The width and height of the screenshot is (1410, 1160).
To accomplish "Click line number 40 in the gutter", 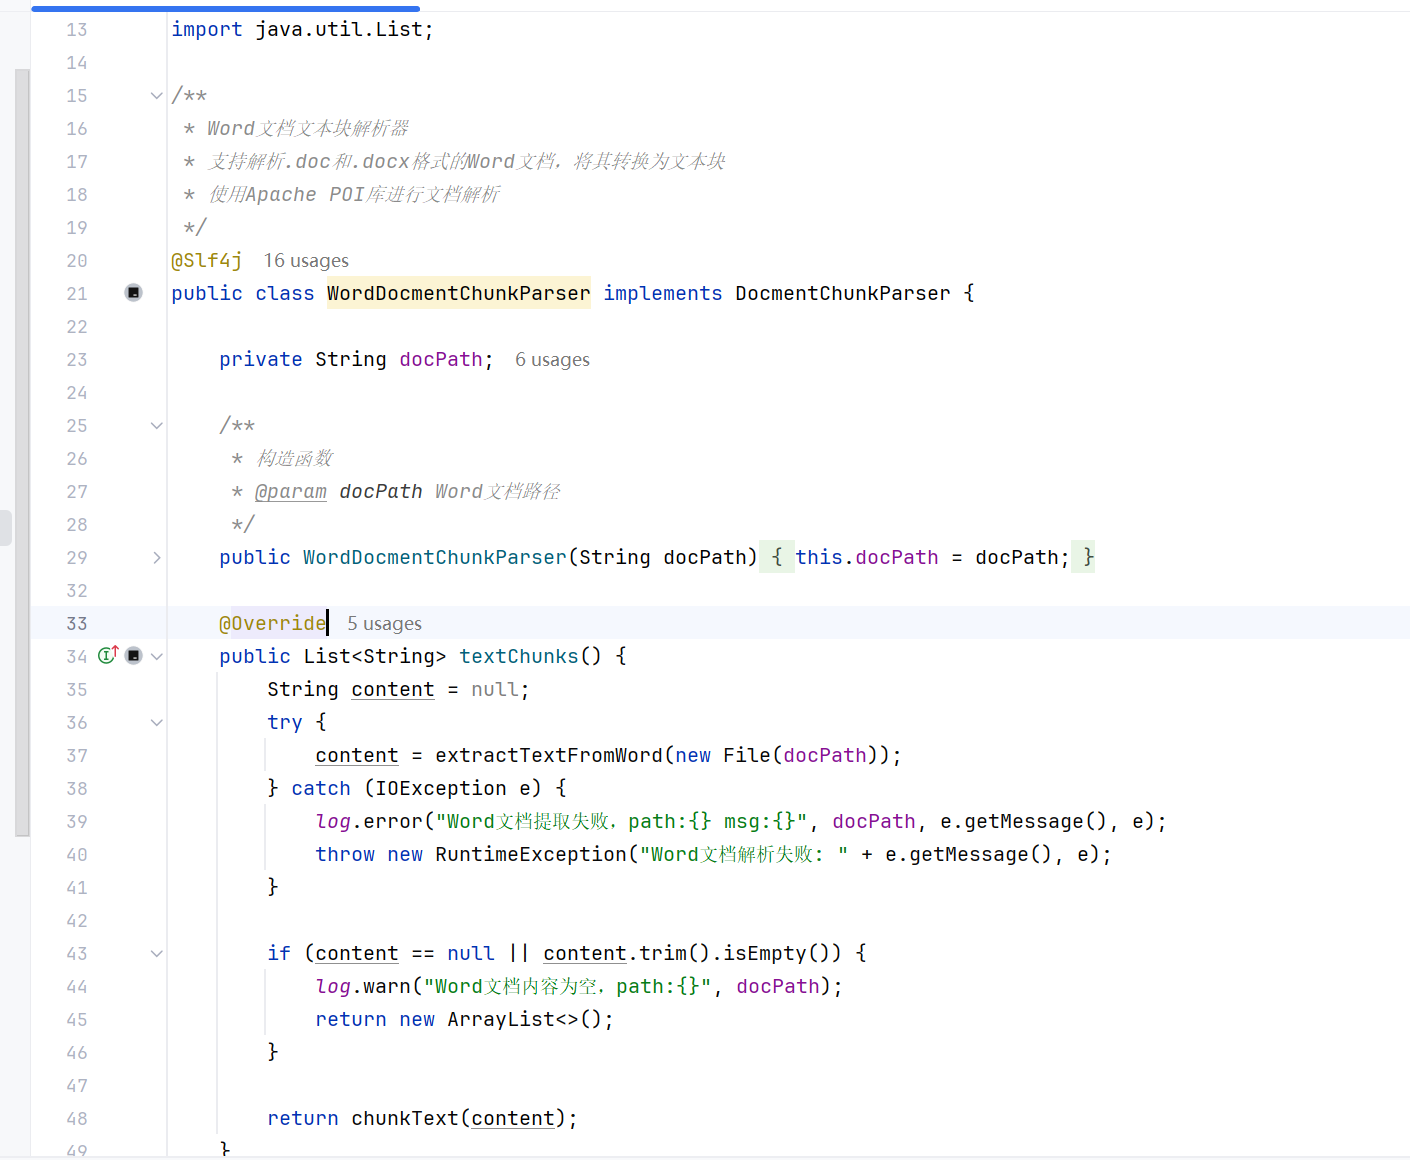I will [76, 854].
